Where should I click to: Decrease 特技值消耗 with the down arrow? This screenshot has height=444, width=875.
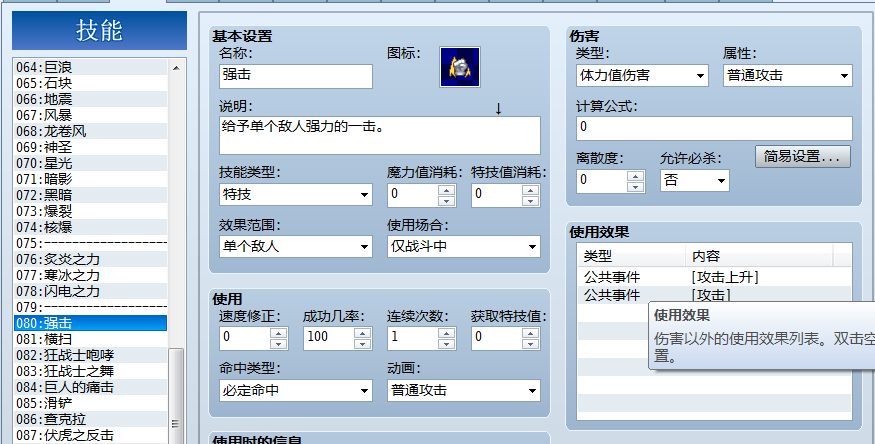click(531, 200)
